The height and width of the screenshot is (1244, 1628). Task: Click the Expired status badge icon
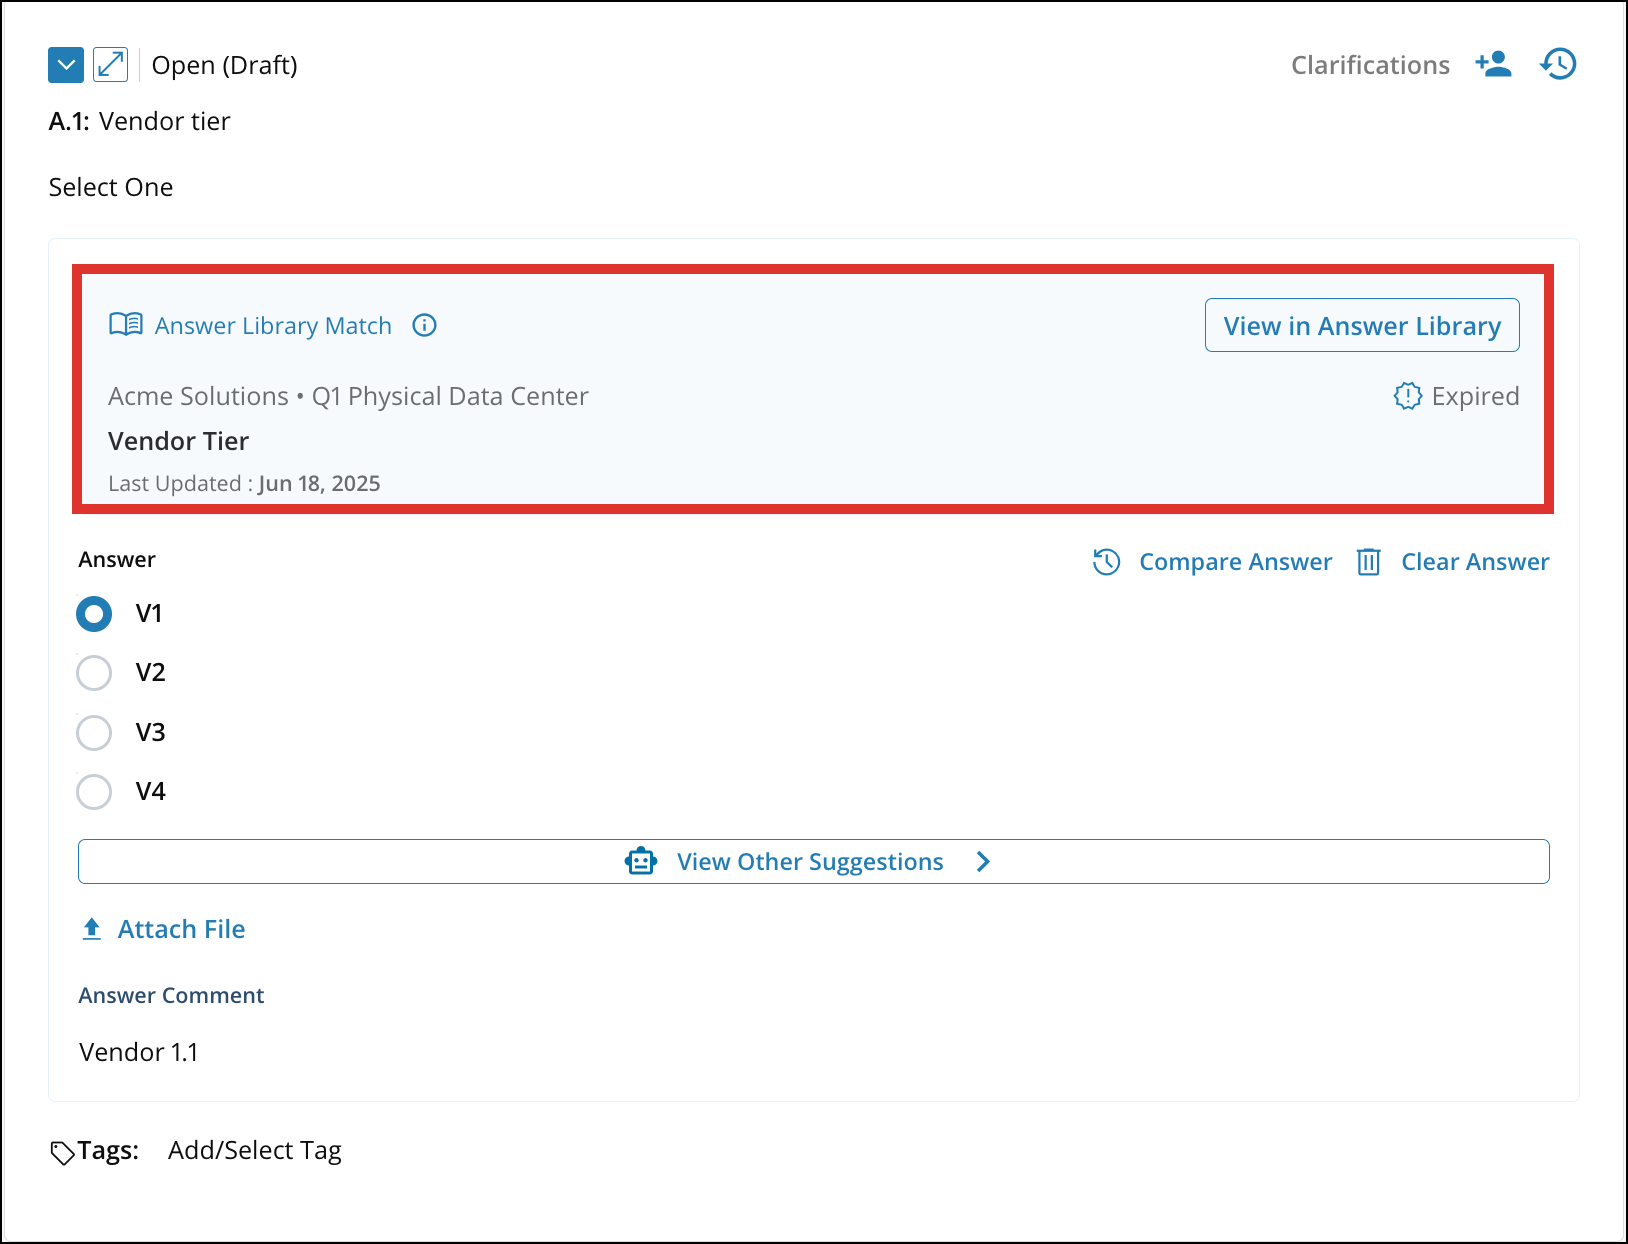click(x=1407, y=396)
